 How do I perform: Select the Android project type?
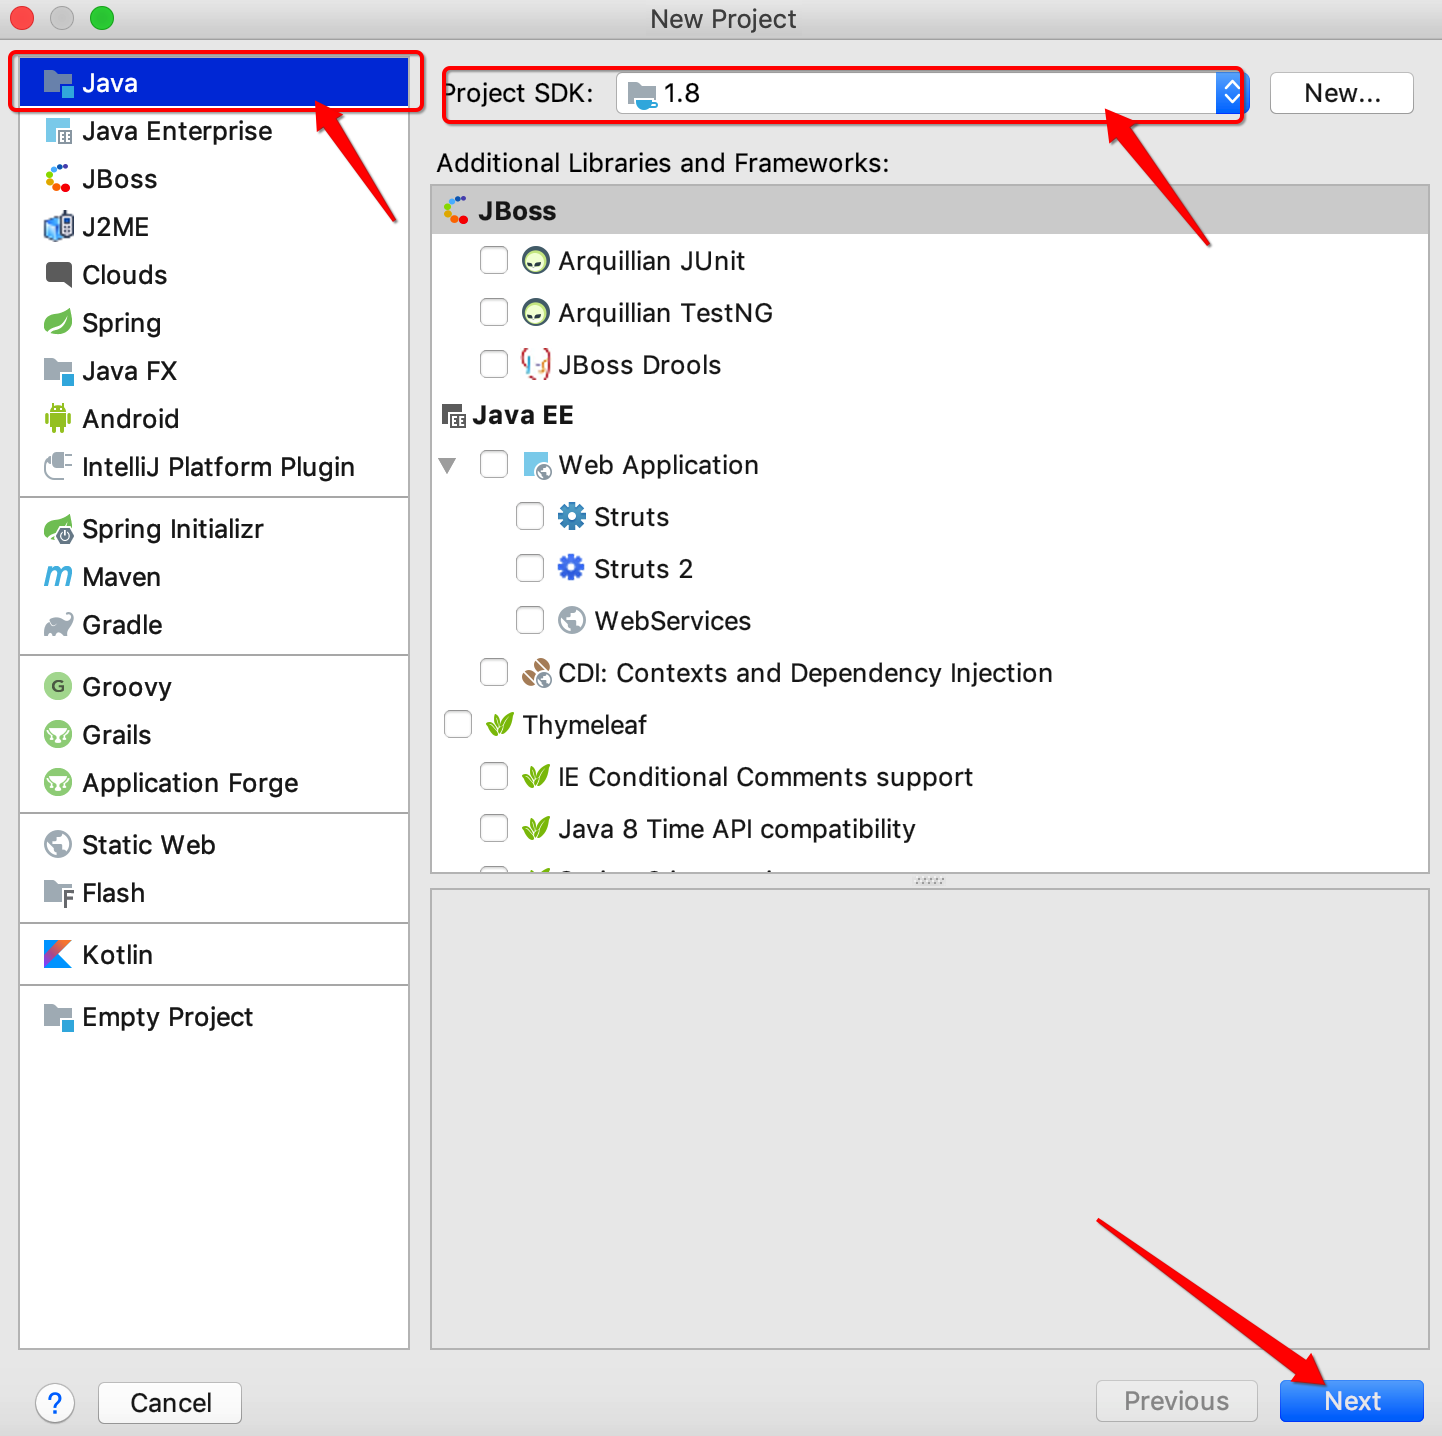(x=214, y=419)
